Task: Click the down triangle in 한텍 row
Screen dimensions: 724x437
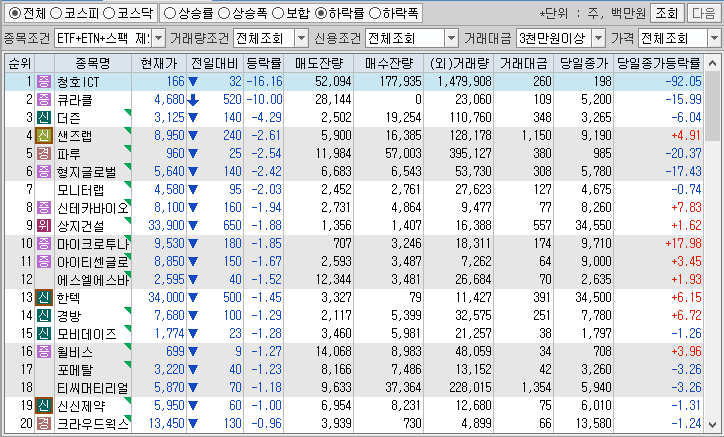Action: coord(193,298)
